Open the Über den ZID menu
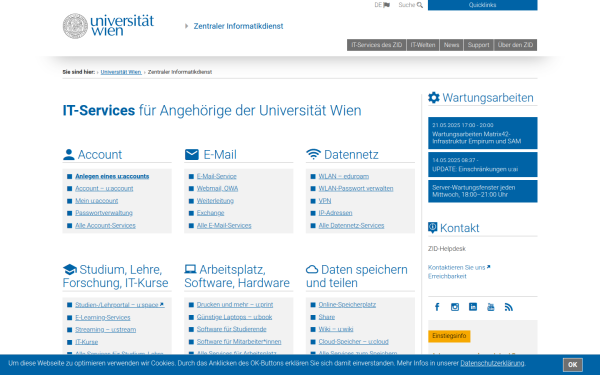This screenshot has height=375, width=600. pos(515,45)
